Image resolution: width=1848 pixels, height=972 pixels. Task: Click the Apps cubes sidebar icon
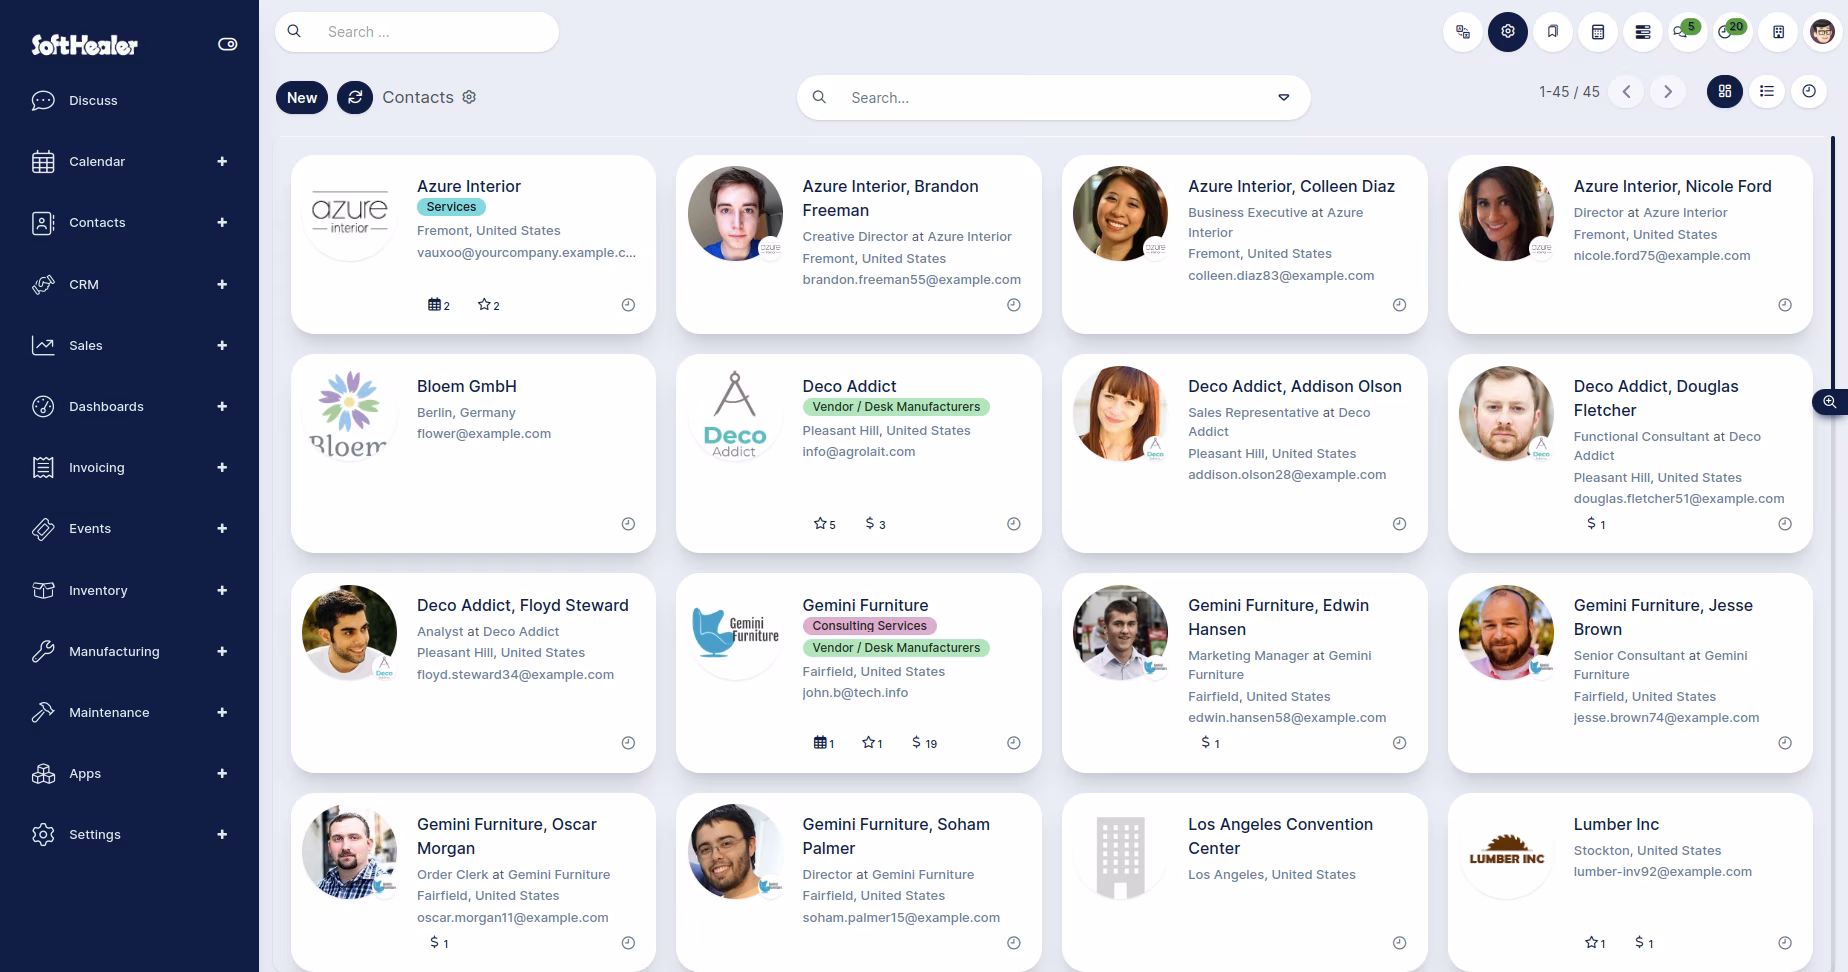[x=43, y=773]
